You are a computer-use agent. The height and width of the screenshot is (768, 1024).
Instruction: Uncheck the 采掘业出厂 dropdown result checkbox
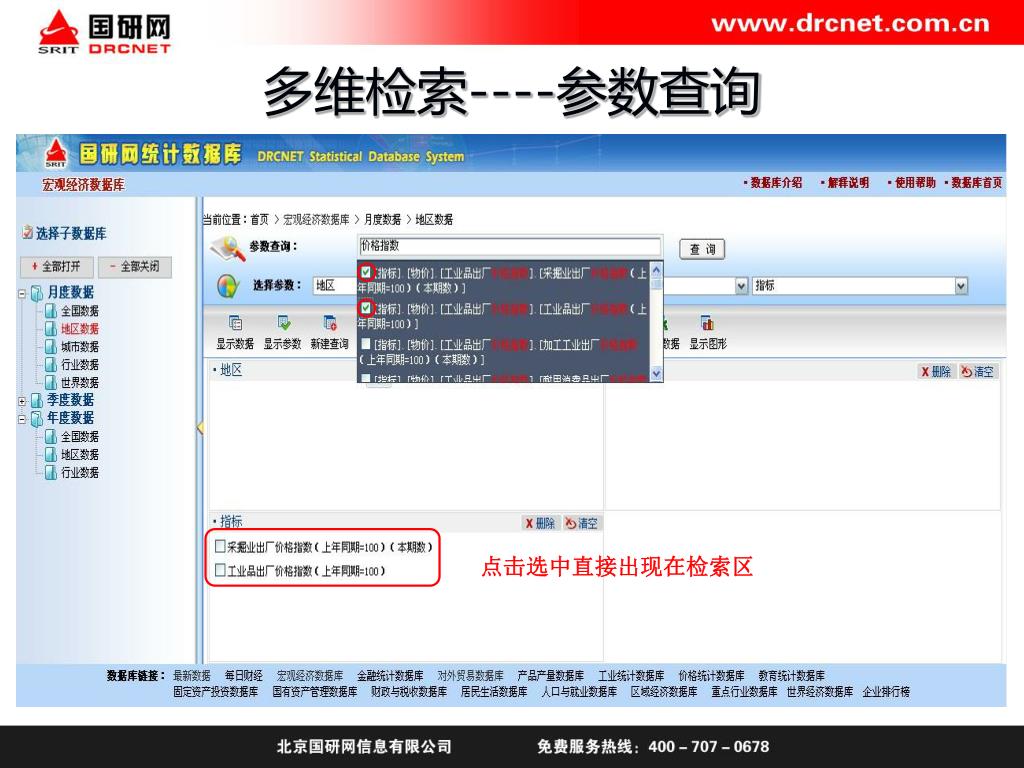point(366,272)
